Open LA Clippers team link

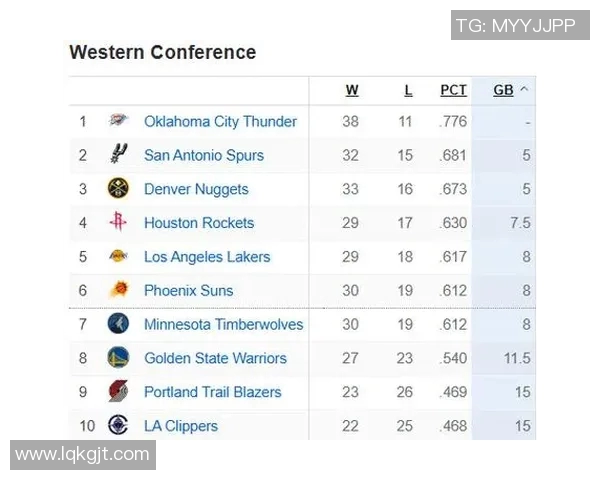point(181,426)
